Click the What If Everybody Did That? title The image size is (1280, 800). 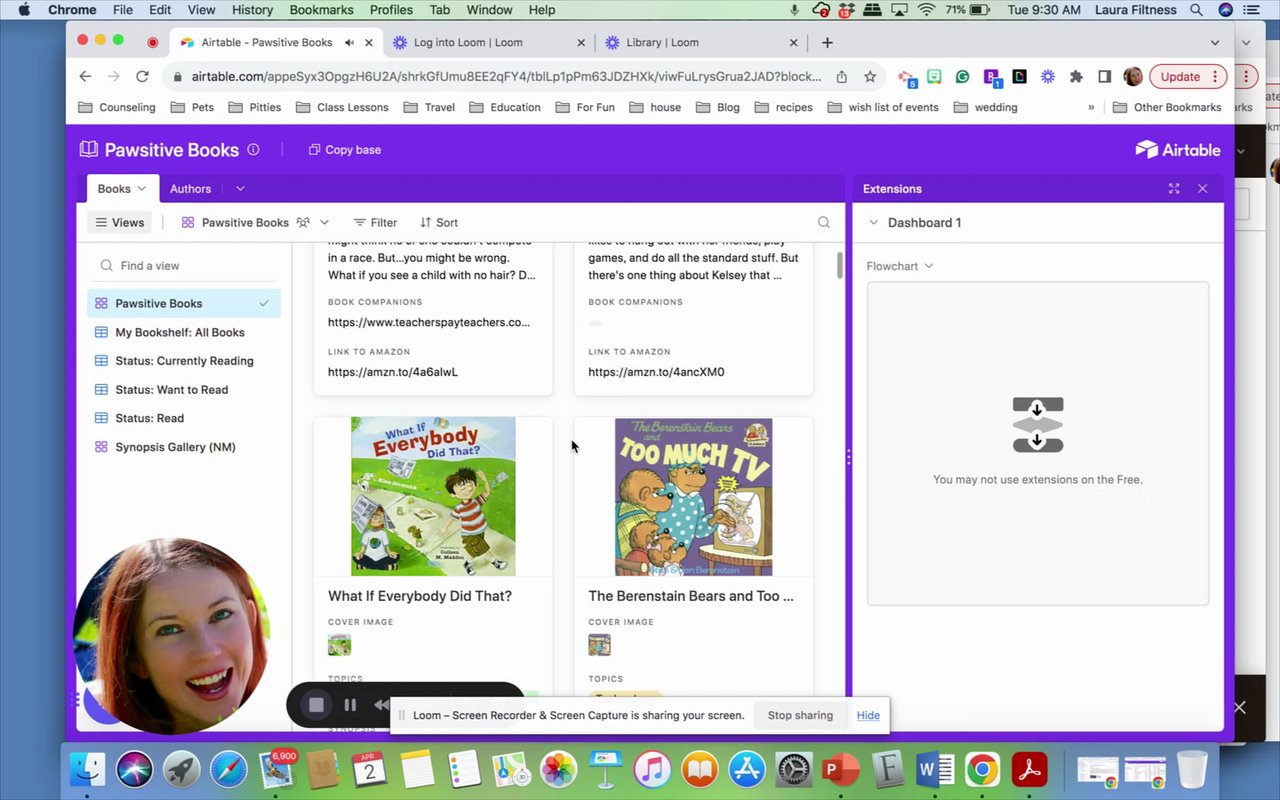tap(420, 596)
